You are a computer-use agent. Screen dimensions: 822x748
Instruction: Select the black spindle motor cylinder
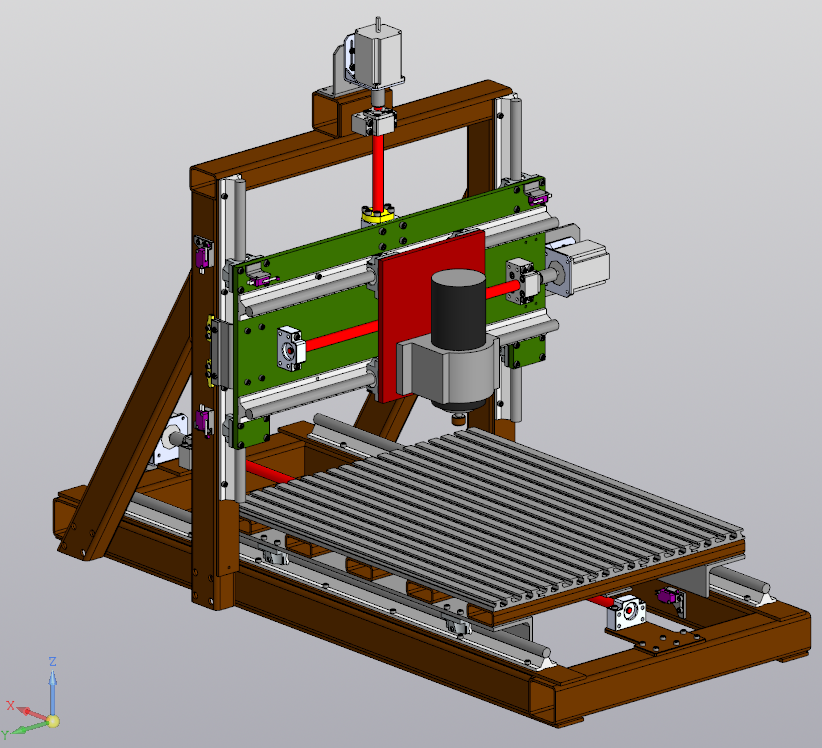coord(458,310)
